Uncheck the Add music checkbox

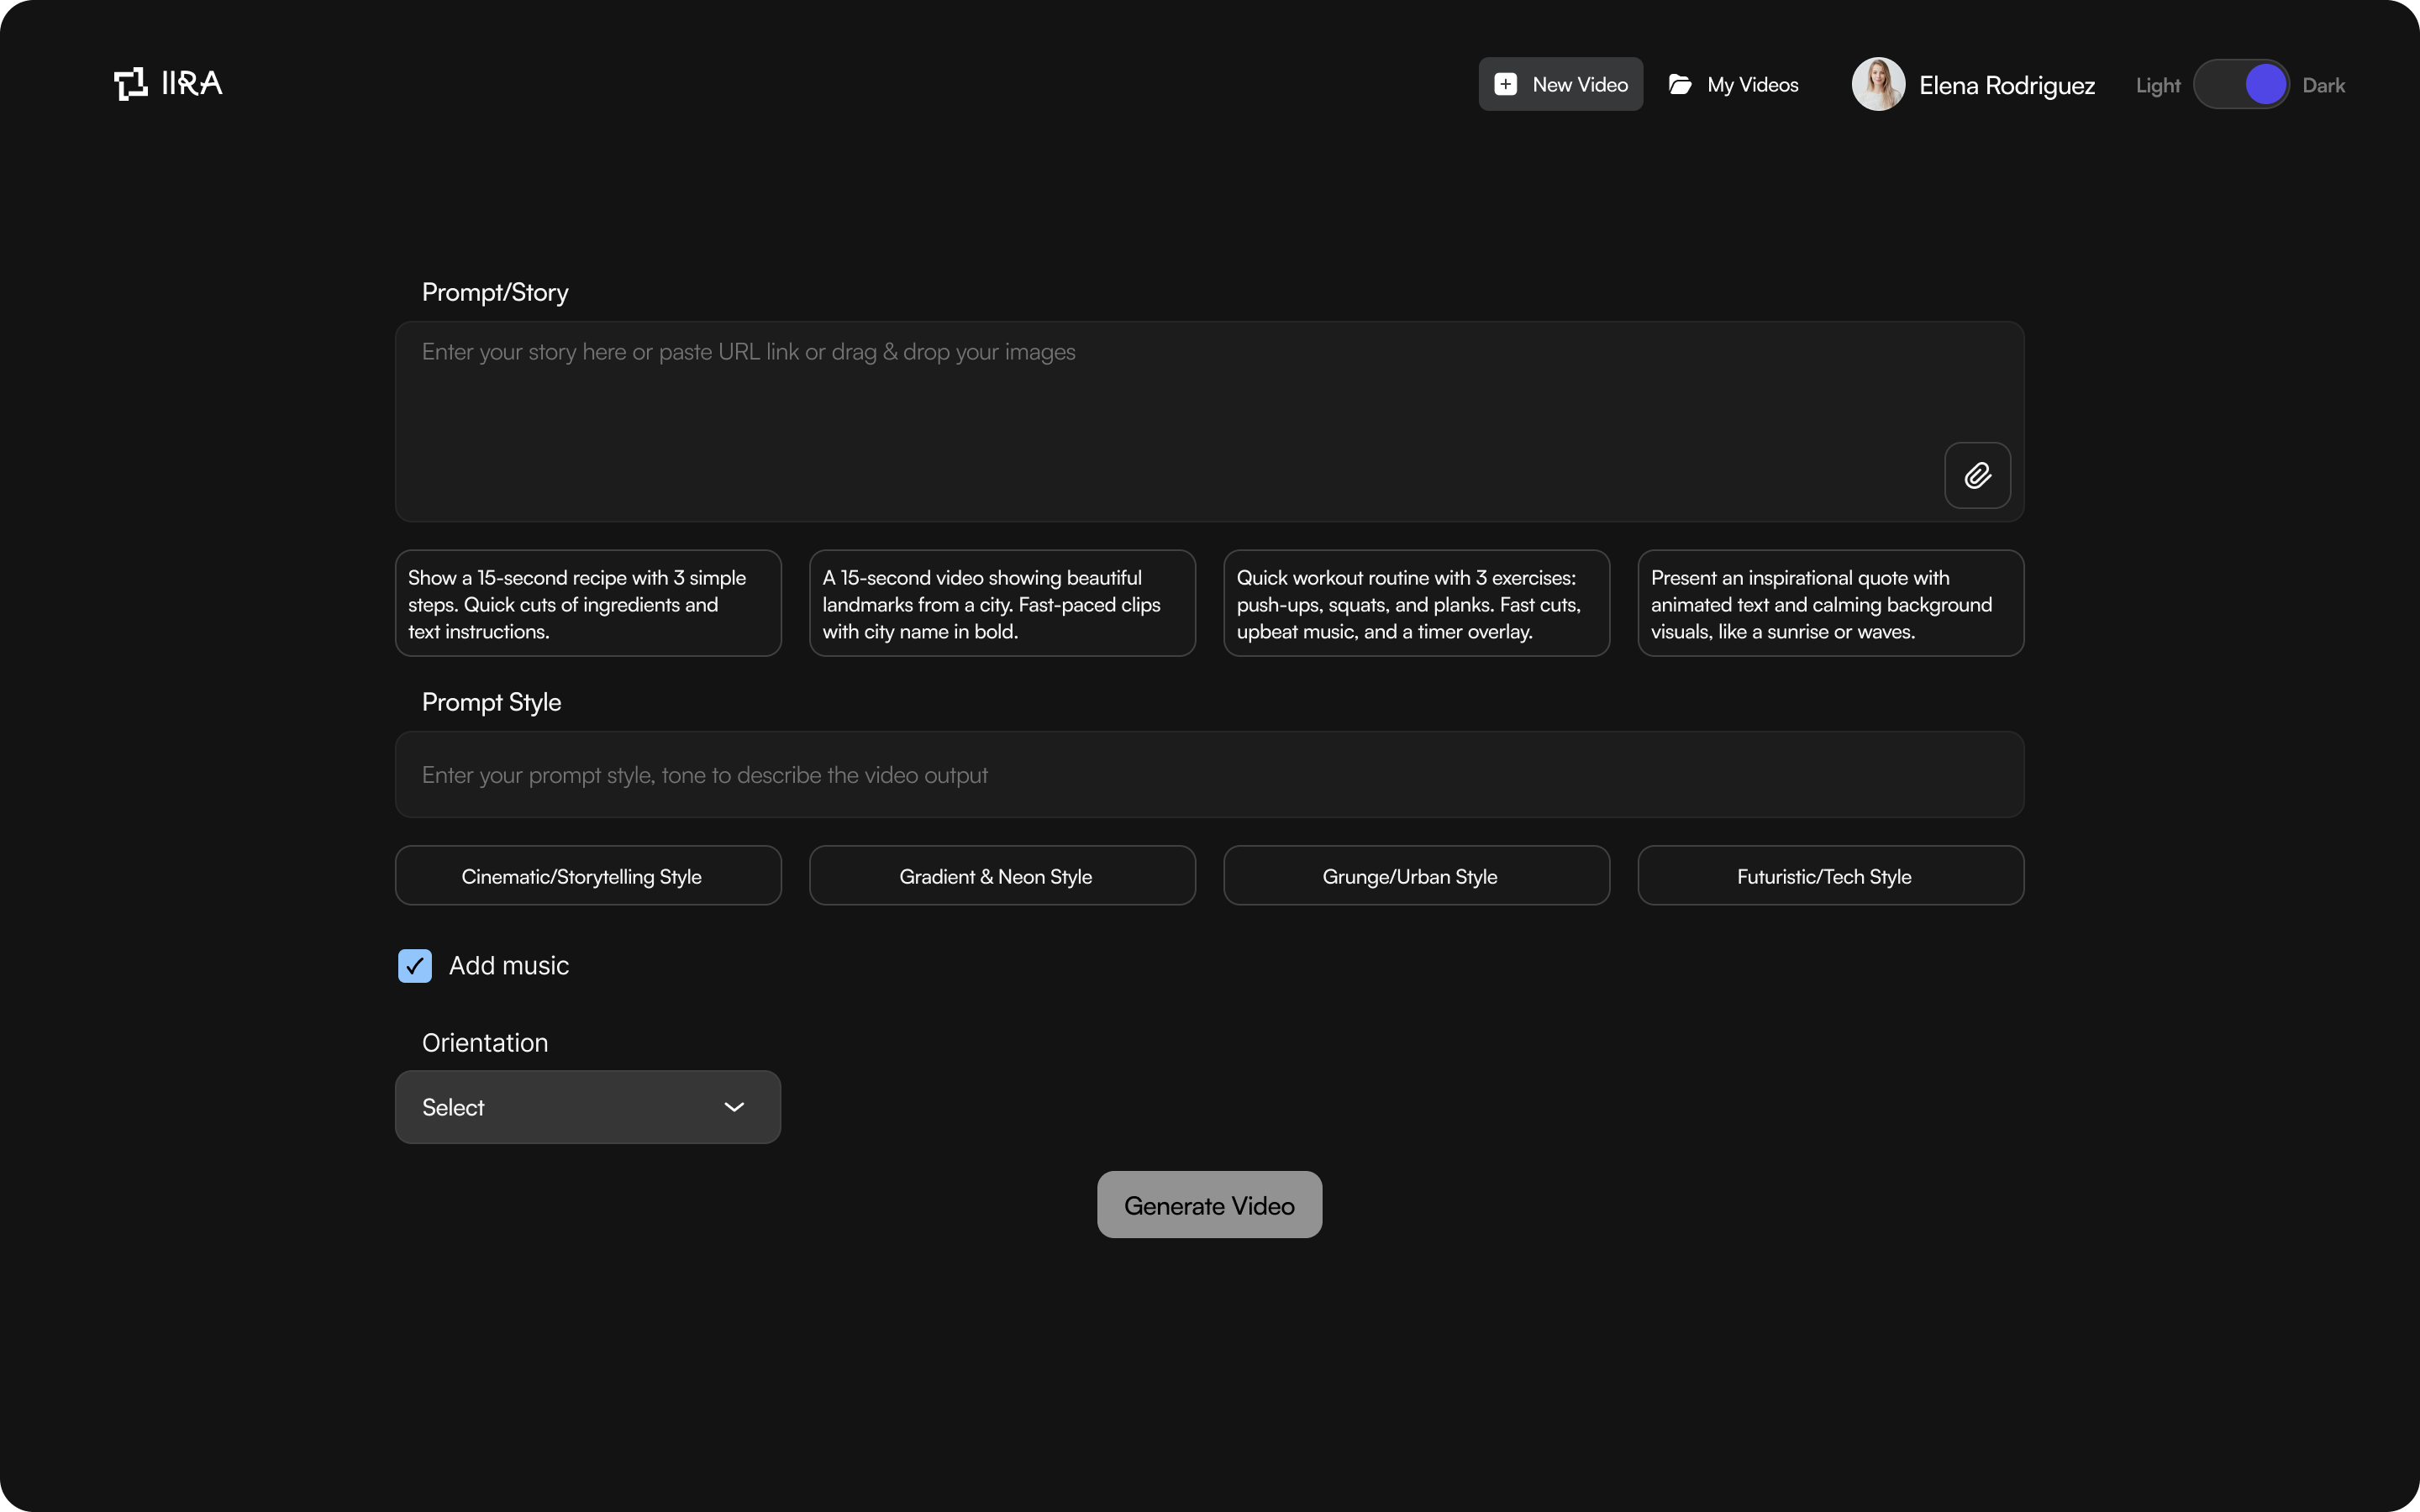[415, 965]
